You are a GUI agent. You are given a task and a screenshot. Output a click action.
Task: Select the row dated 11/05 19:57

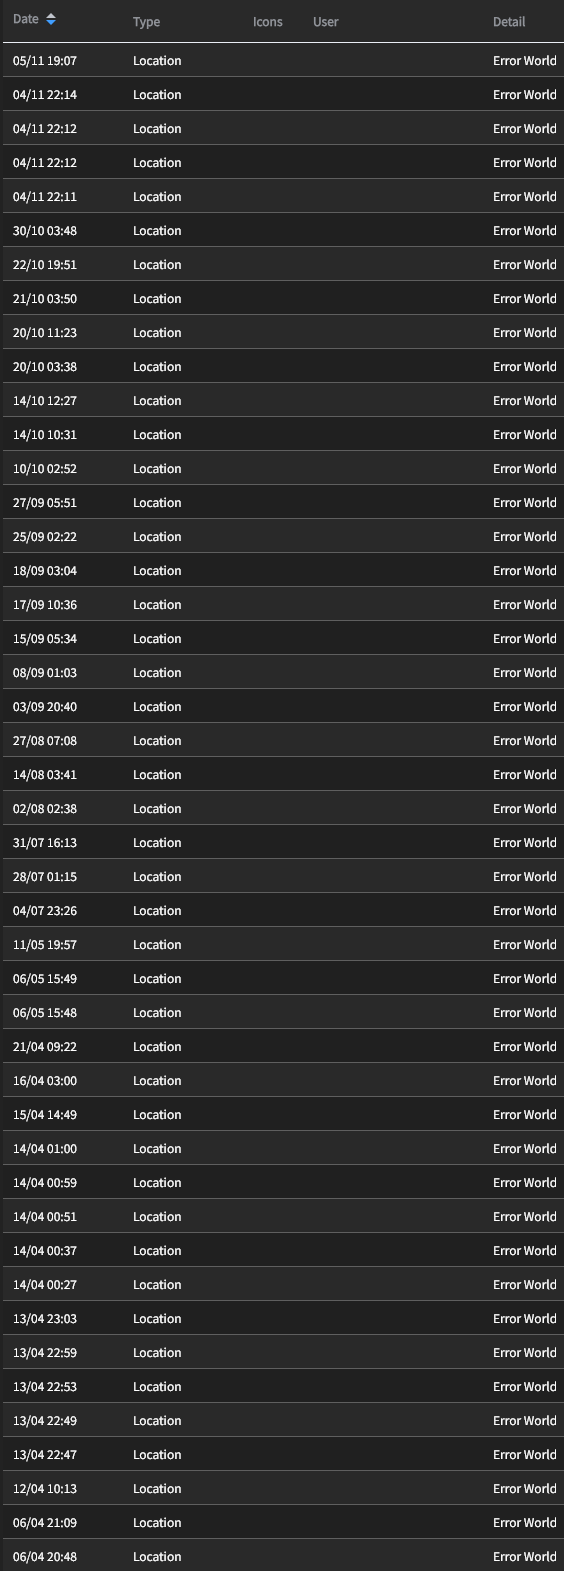click(x=282, y=945)
